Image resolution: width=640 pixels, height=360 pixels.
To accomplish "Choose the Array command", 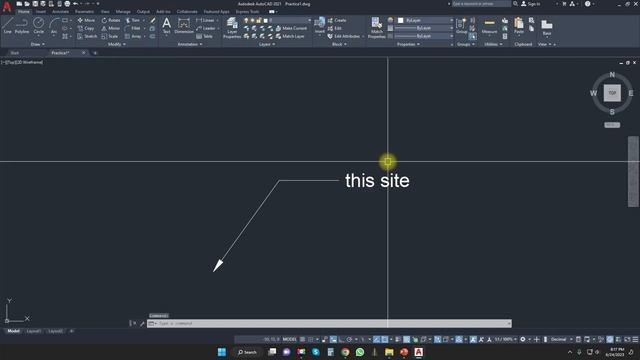I will pos(133,36).
